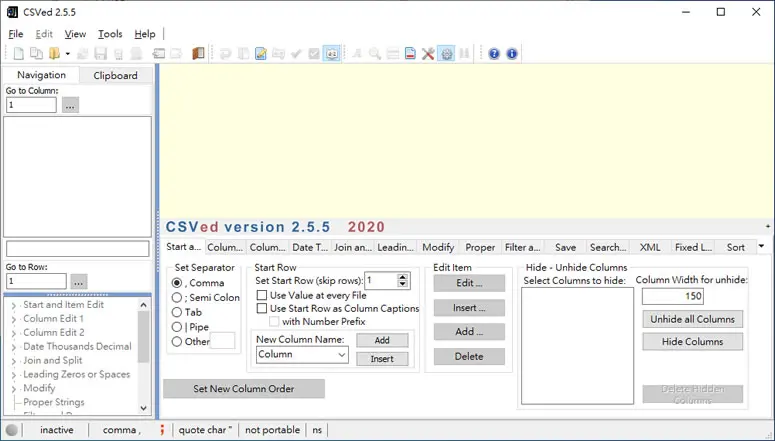Check Use Value at every File
The height and width of the screenshot is (441, 775).
coord(262,295)
